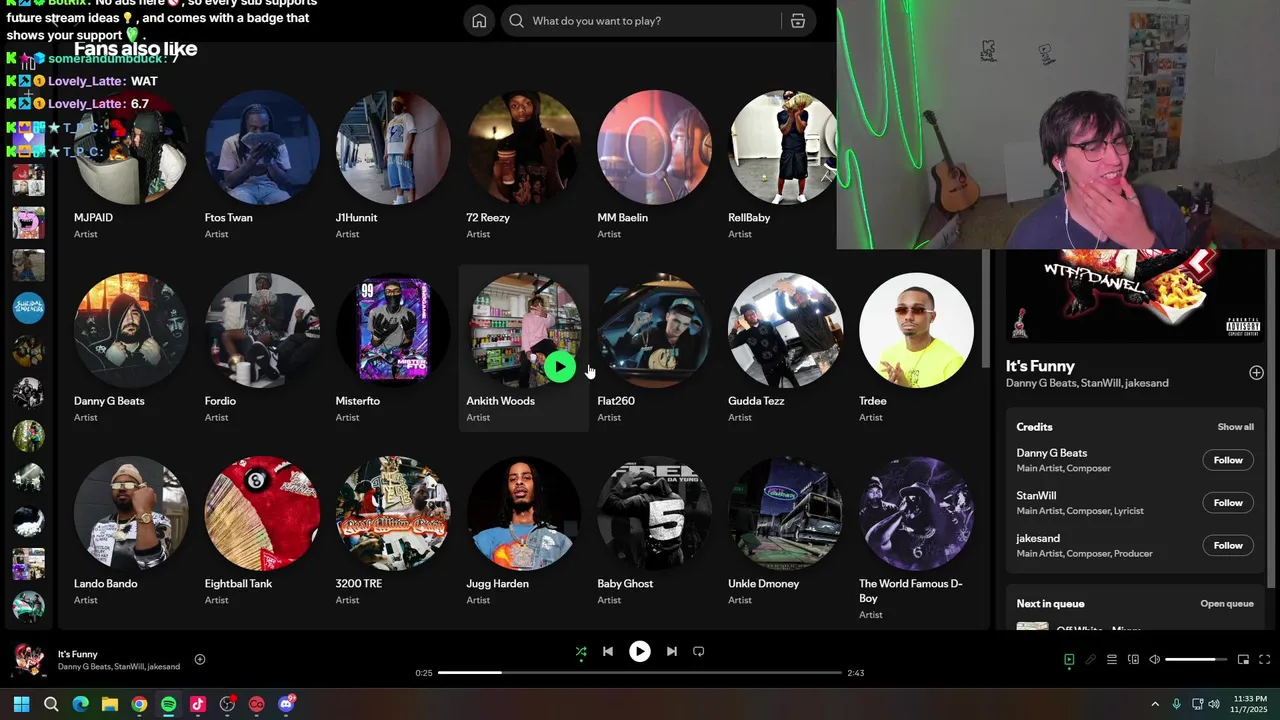
Task: Open the It's Funny title in Now Playing panel
Action: [1040, 366]
